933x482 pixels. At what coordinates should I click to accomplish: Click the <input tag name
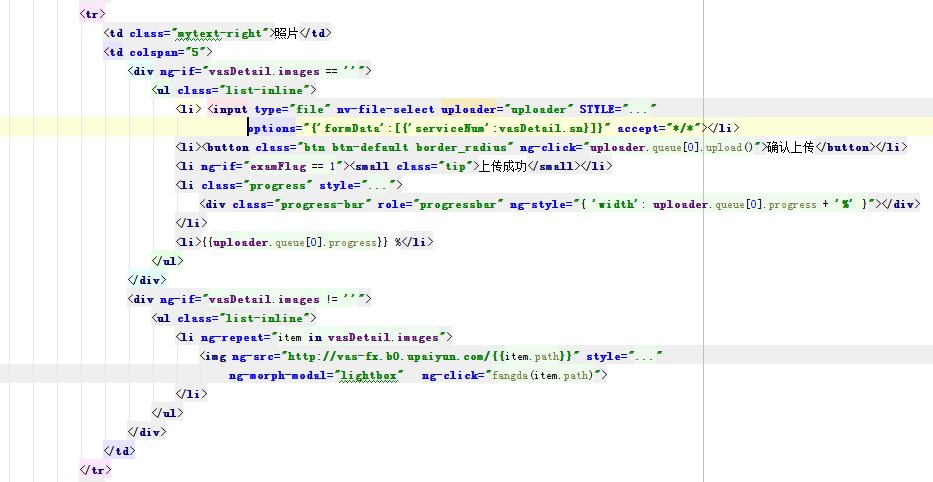(x=227, y=109)
